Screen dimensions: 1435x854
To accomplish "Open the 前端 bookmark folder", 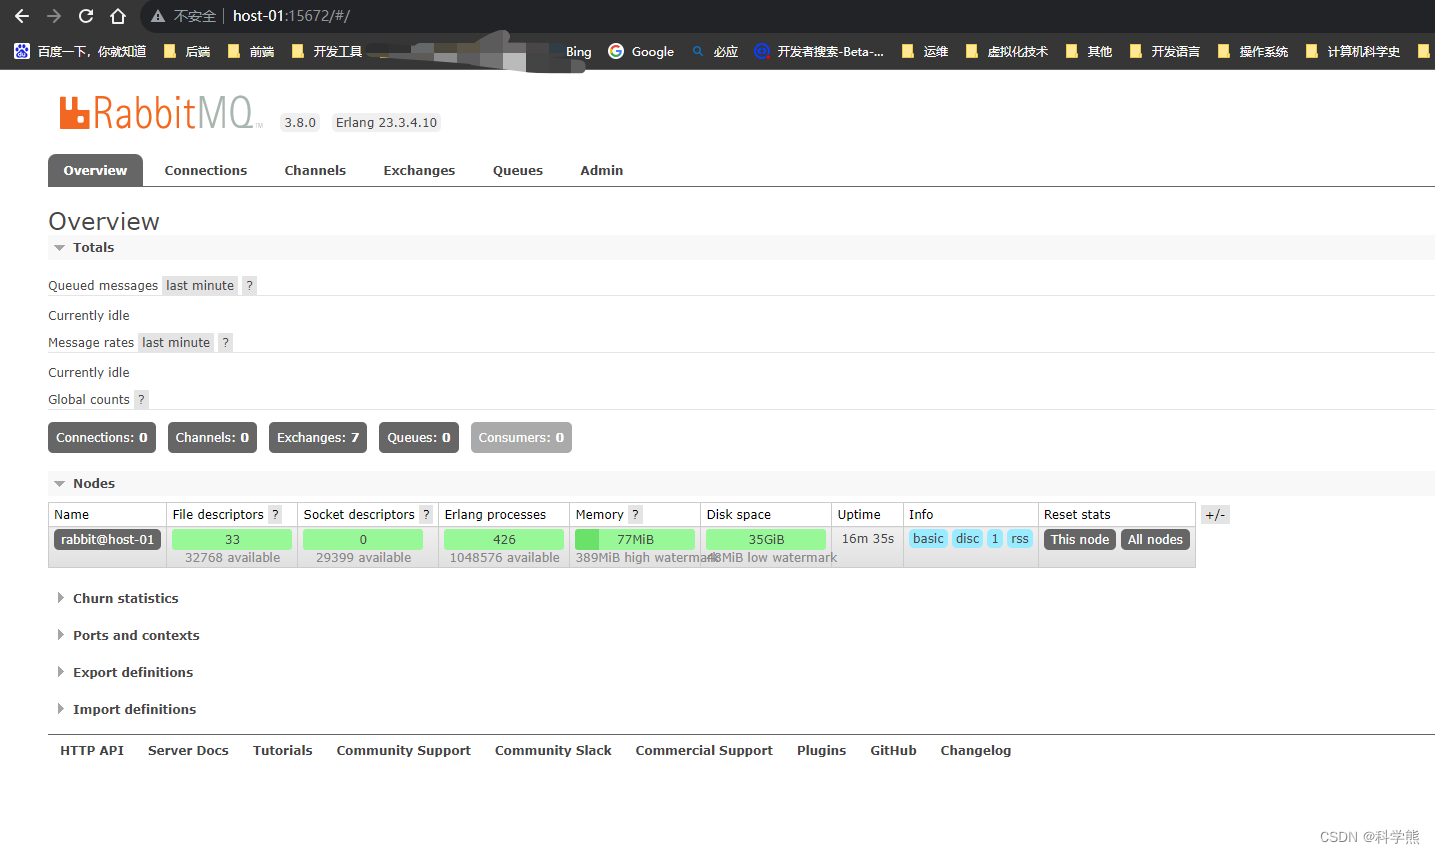I will pyautogui.click(x=251, y=51).
